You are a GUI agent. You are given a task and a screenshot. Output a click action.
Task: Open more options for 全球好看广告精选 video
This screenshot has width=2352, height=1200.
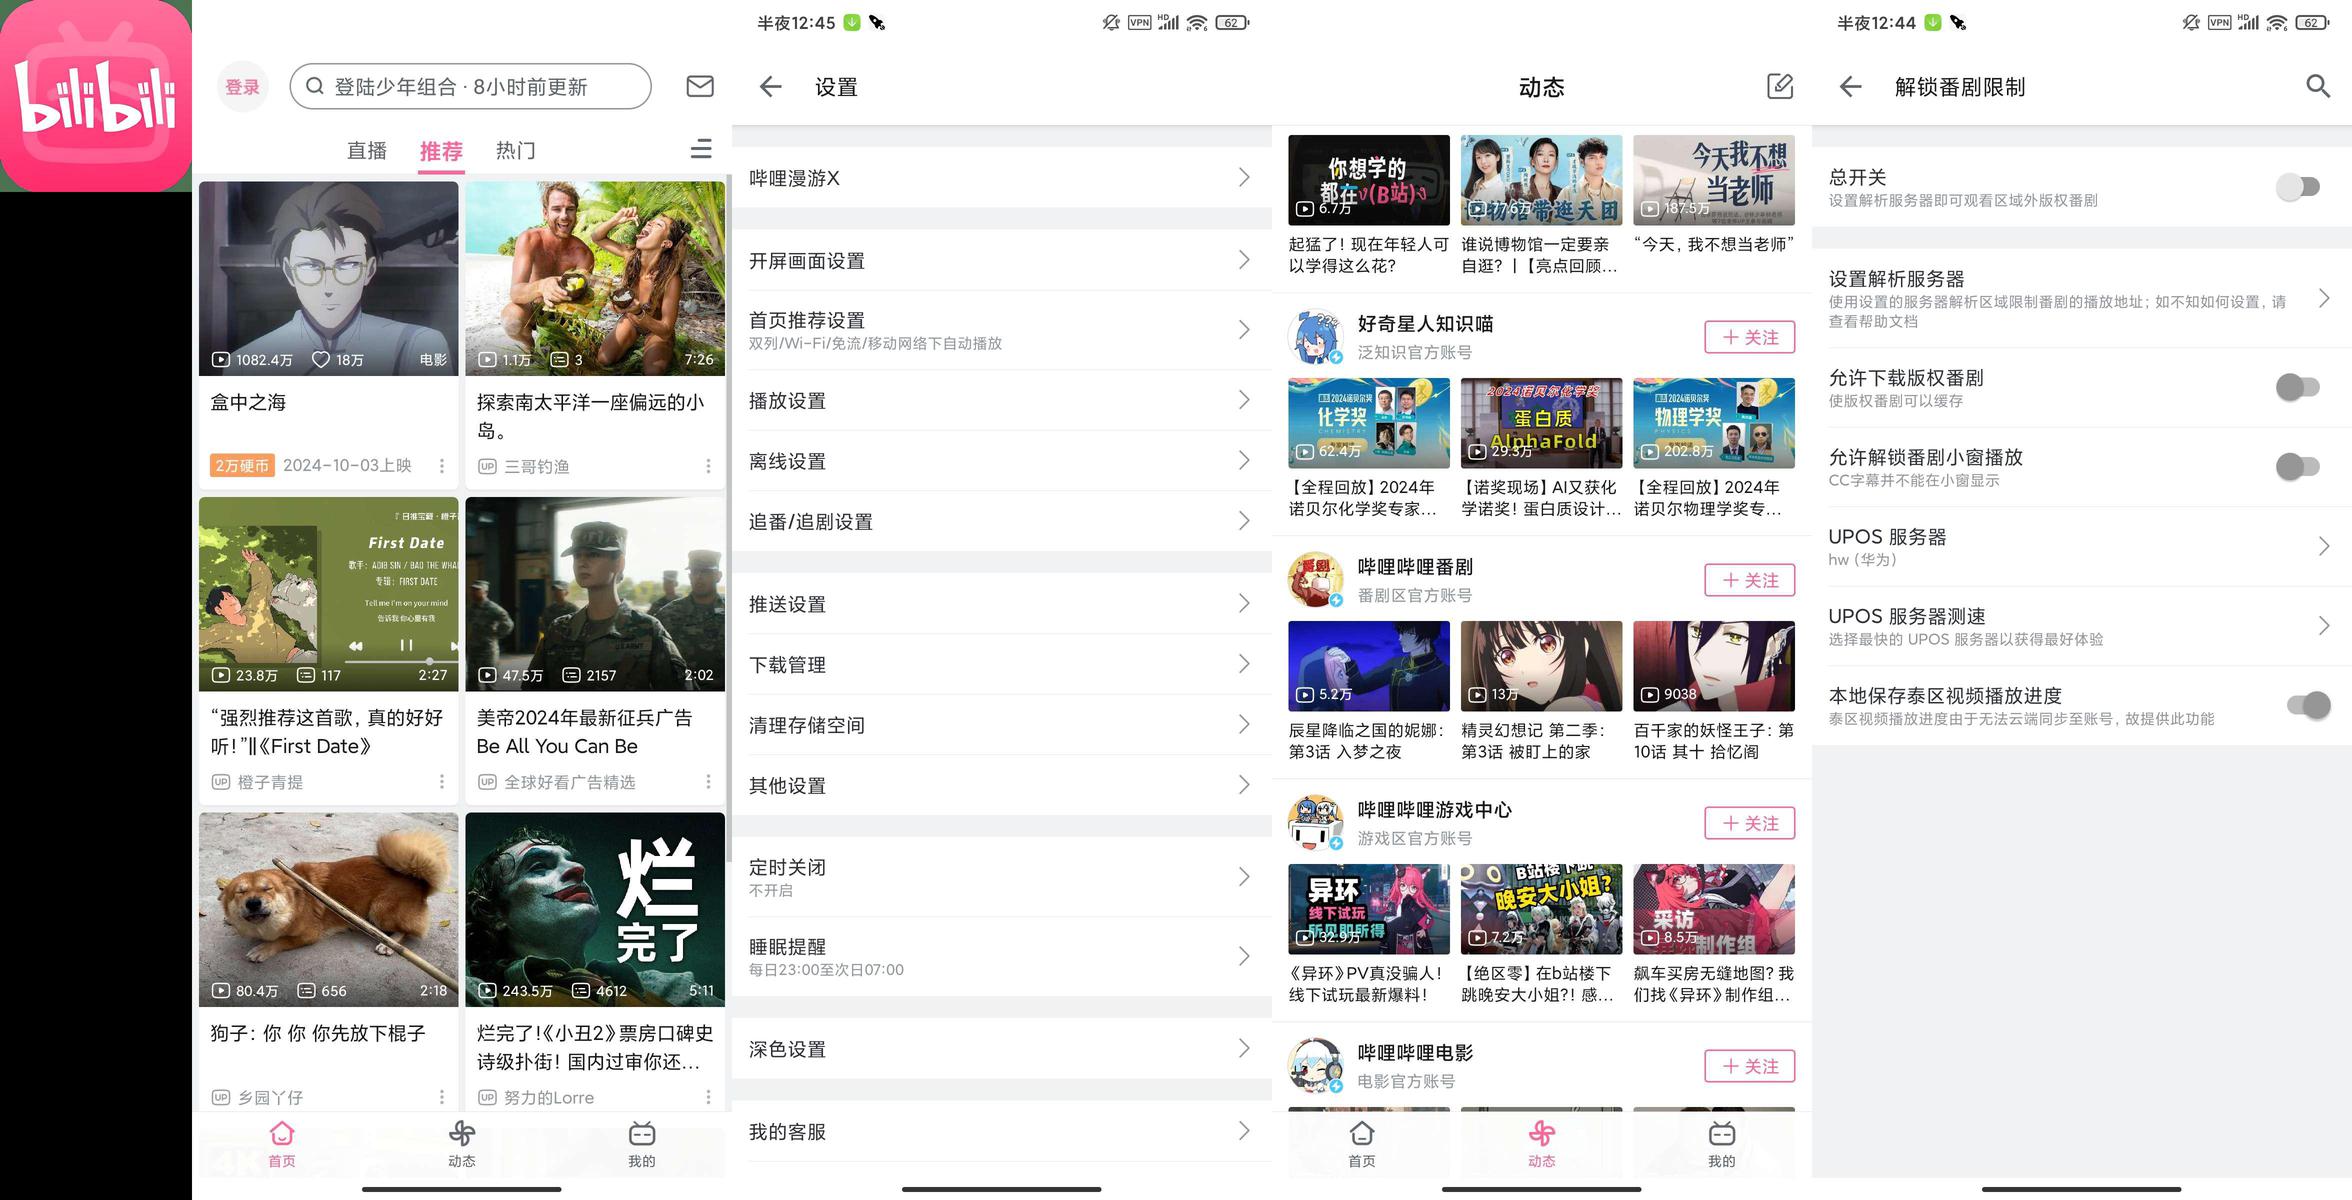click(x=708, y=782)
